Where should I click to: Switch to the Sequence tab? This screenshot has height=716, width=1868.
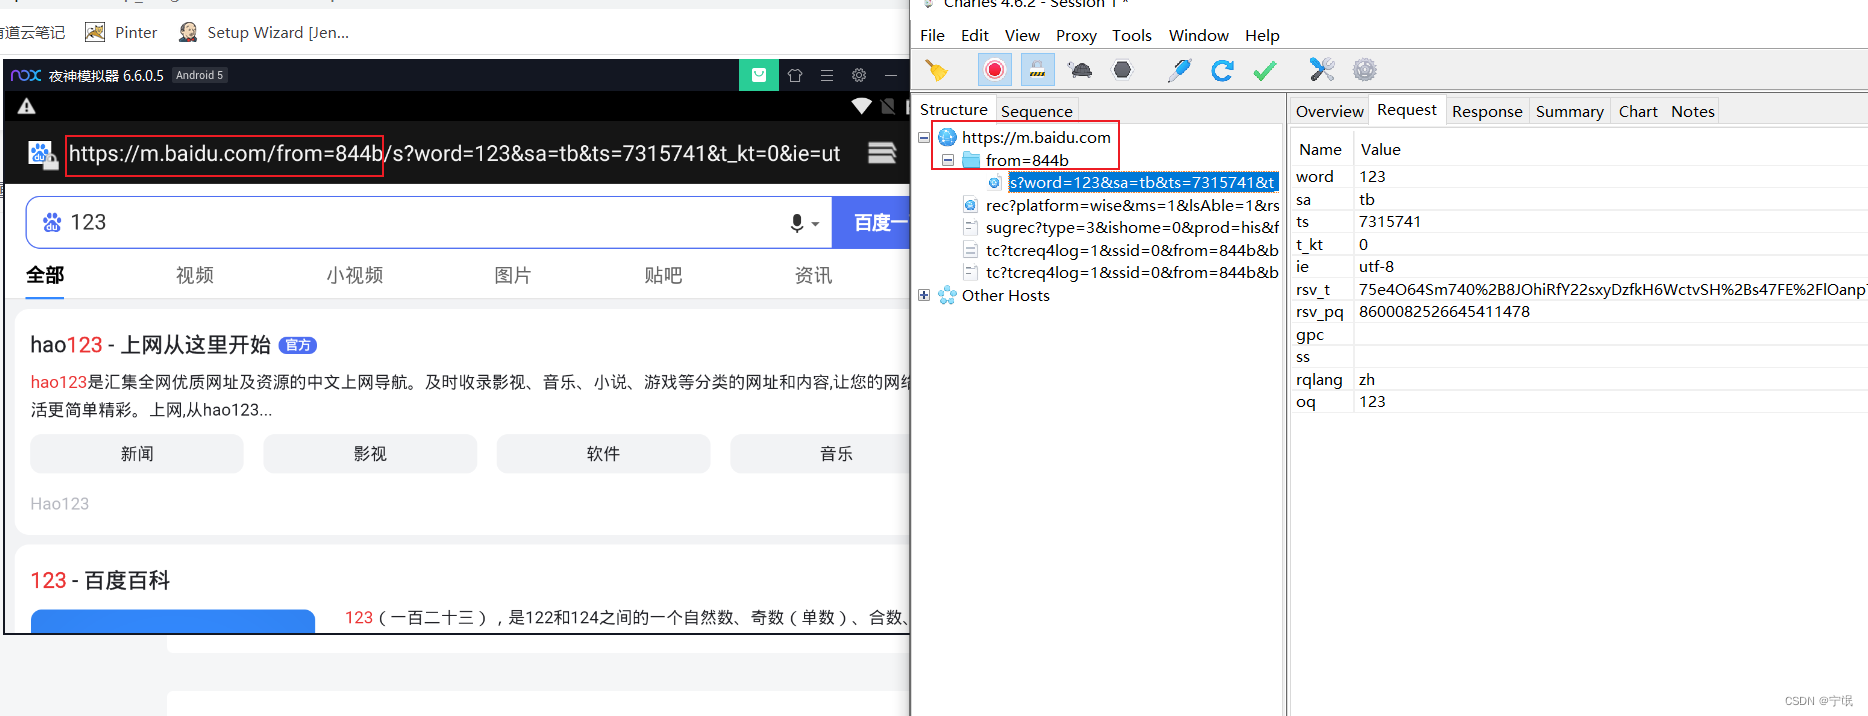1036,111
